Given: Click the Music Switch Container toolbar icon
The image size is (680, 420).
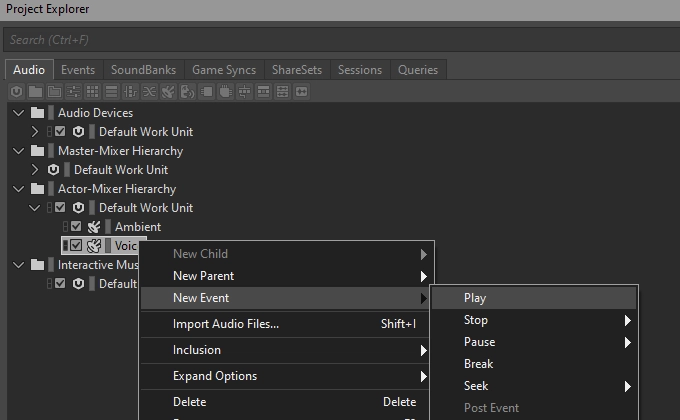Looking at the screenshot, I should [x=245, y=92].
